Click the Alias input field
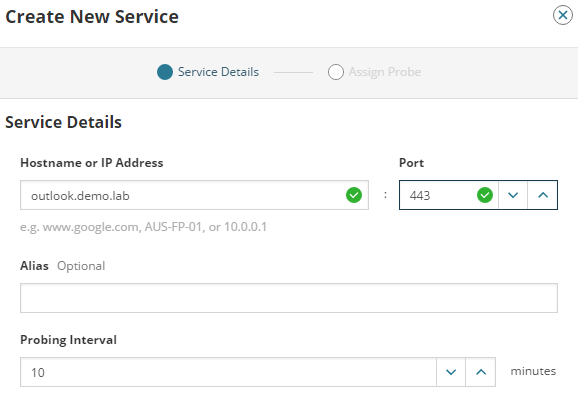Viewport: 578px width, 394px height. (289, 298)
